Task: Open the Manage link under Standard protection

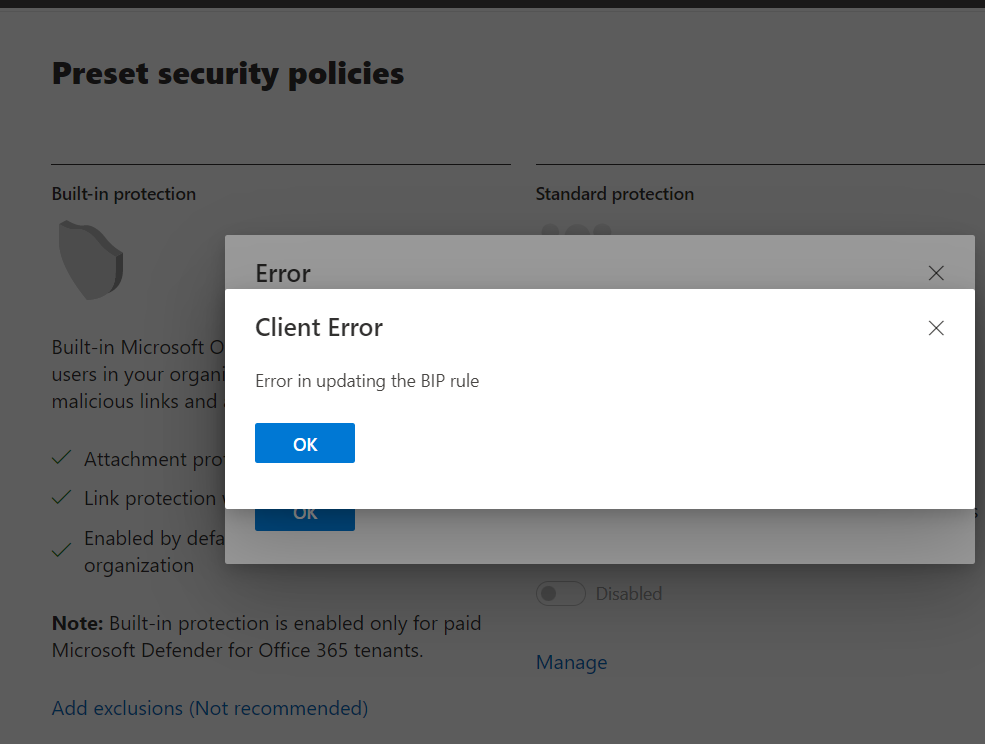Action: pos(571,662)
